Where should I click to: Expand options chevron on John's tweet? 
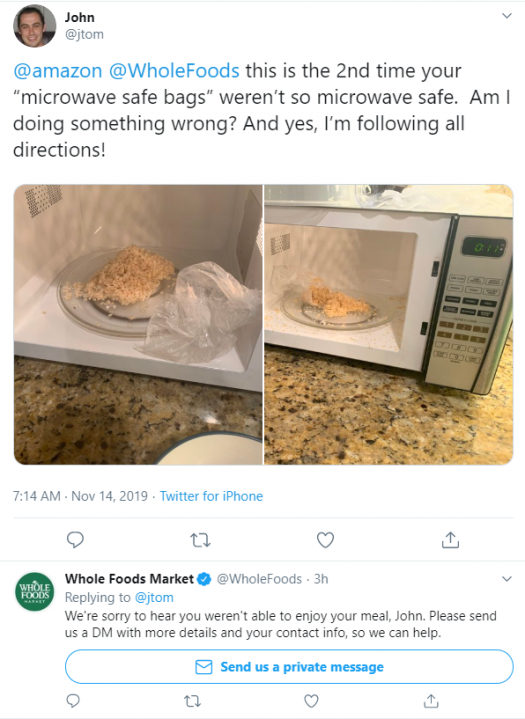(x=507, y=16)
